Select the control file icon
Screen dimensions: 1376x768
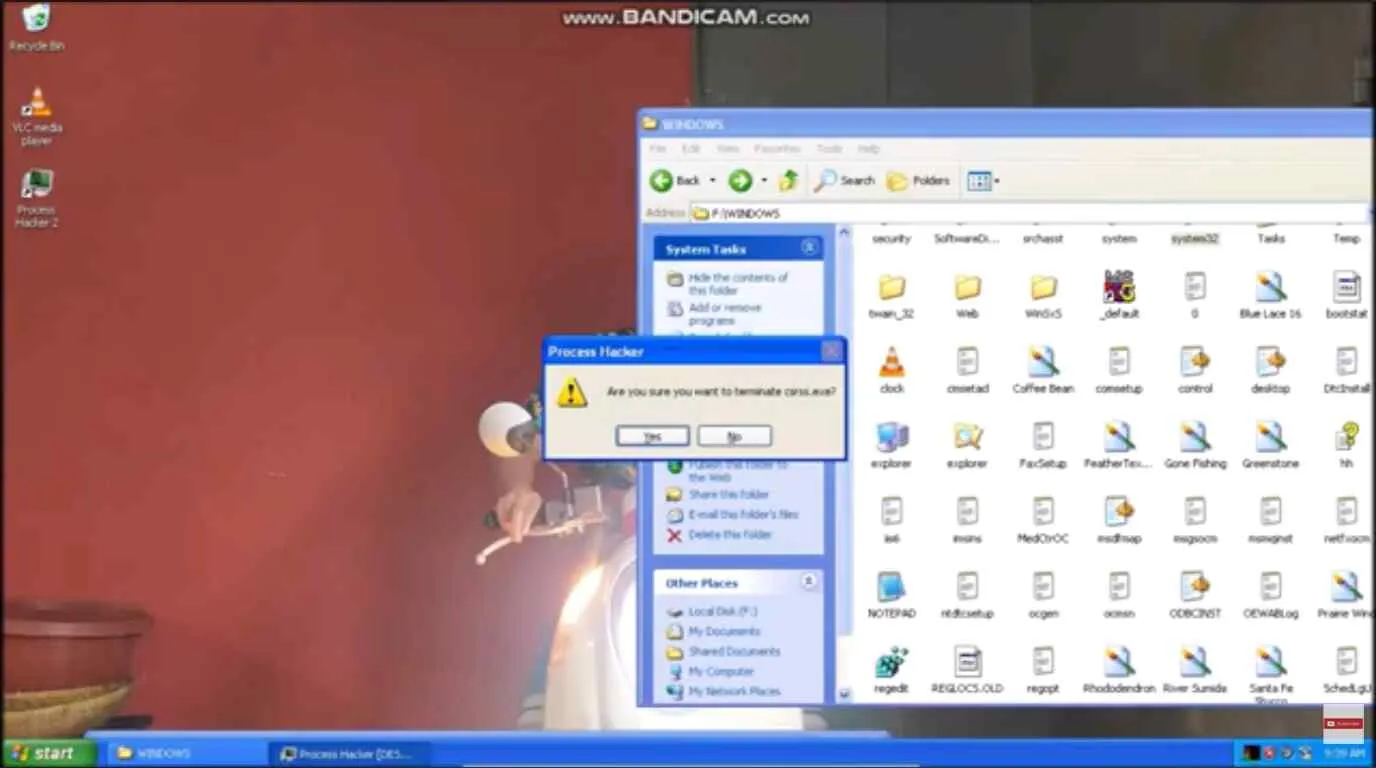[1195, 371]
